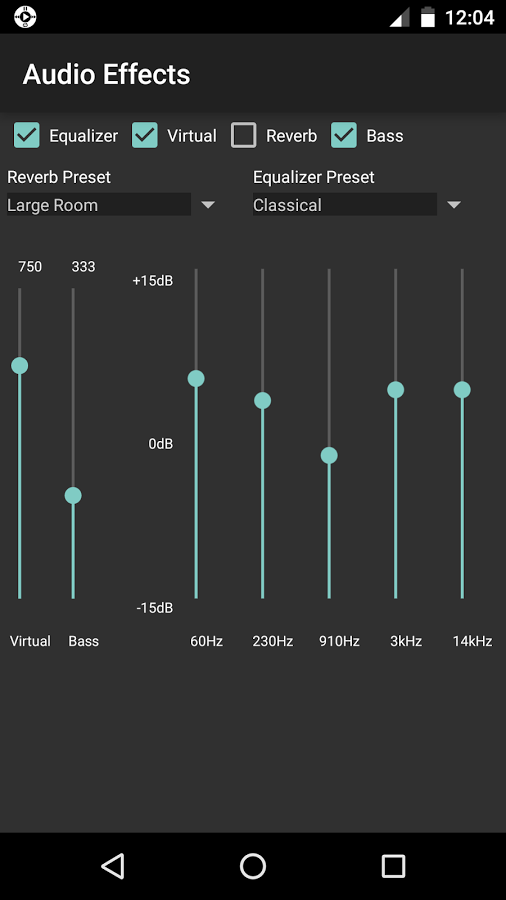The image size is (506, 900).
Task: Click the 60Hz band slider handle
Action: [196, 378]
